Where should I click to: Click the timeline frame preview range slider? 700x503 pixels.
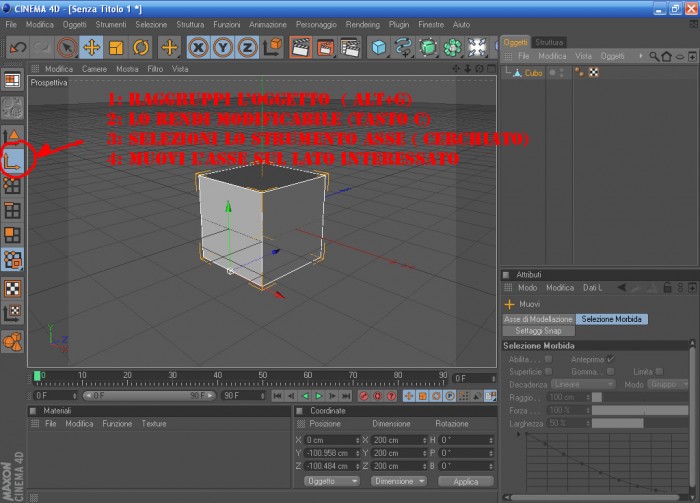point(149,395)
